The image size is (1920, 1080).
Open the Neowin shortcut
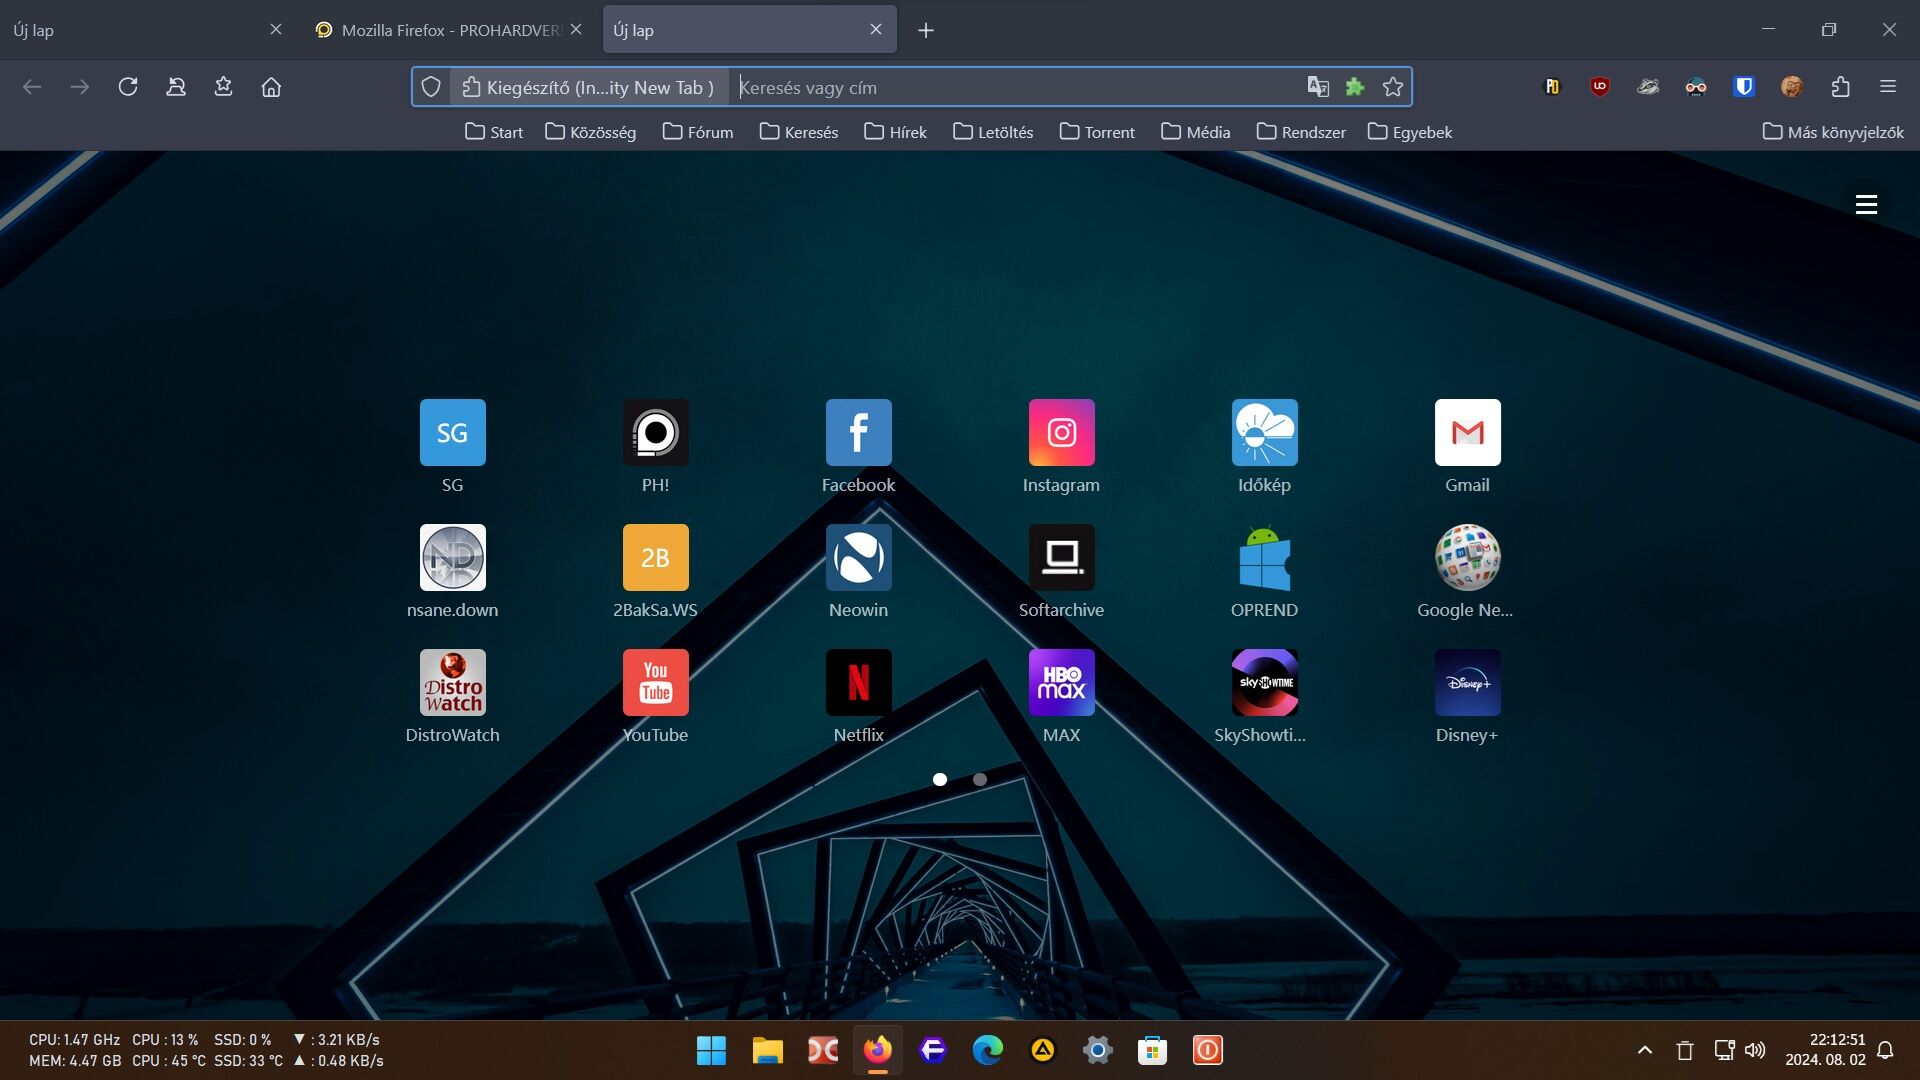(858, 558)
